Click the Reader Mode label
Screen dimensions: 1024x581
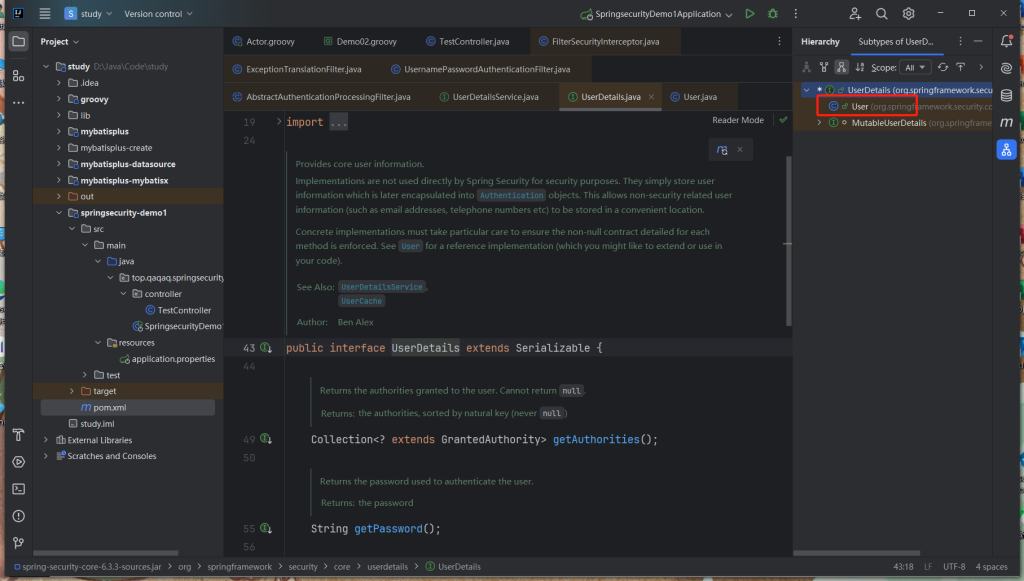[737, 120]
